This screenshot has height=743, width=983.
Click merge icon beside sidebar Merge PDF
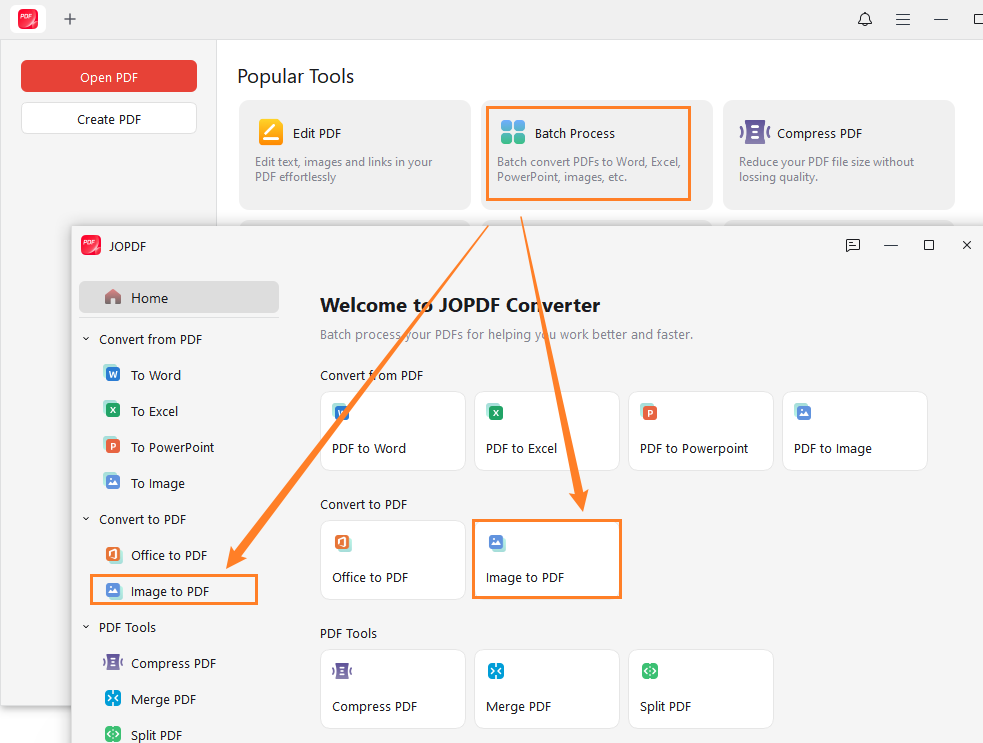coord(113,698)
